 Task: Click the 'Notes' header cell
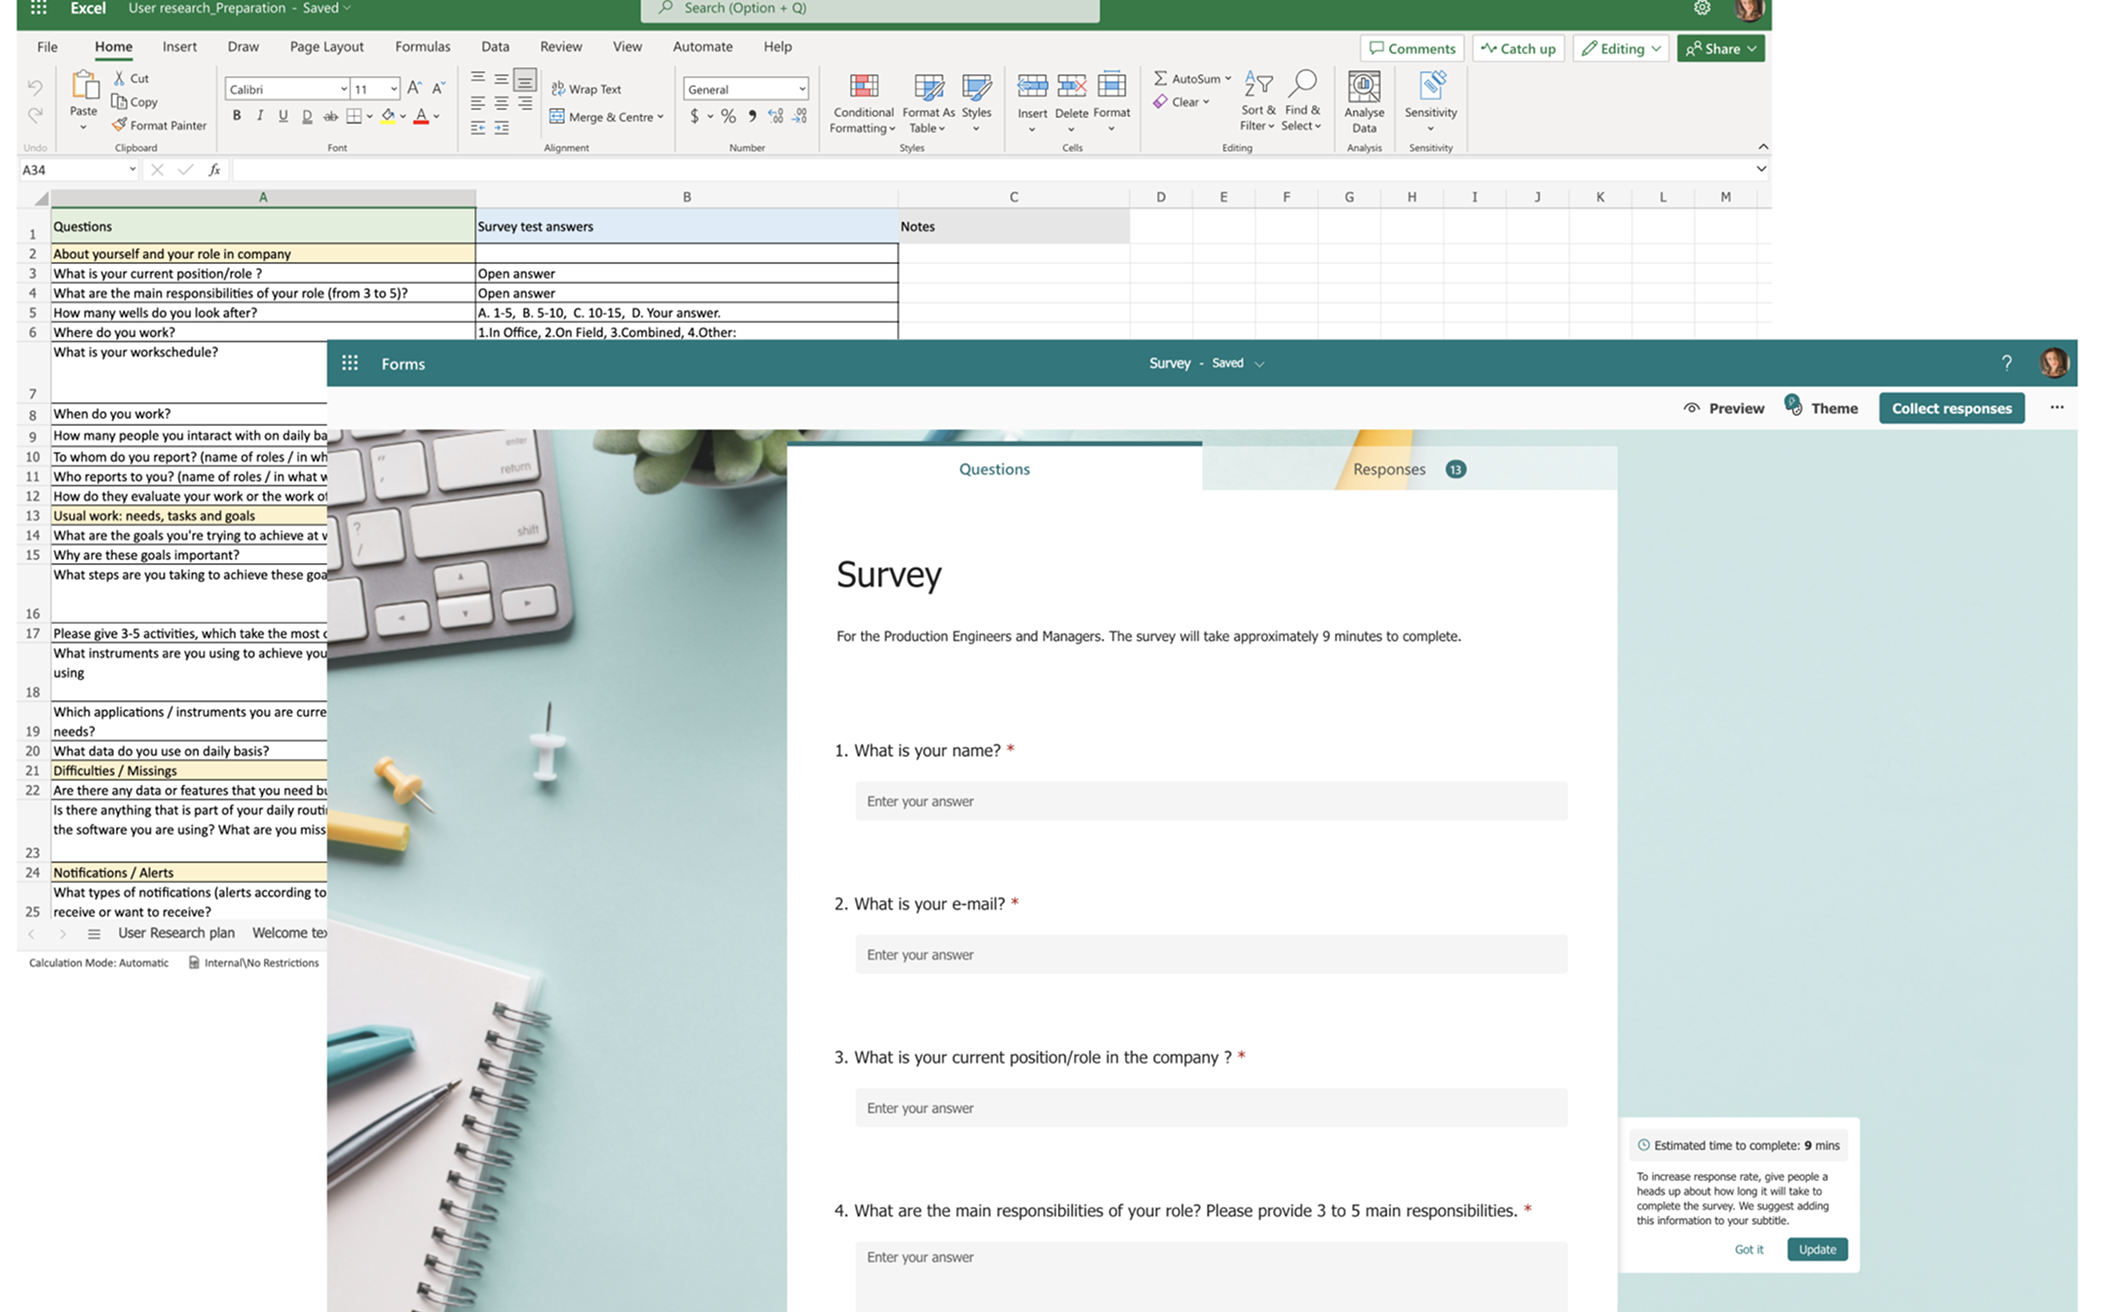(x=1014, y=226)
